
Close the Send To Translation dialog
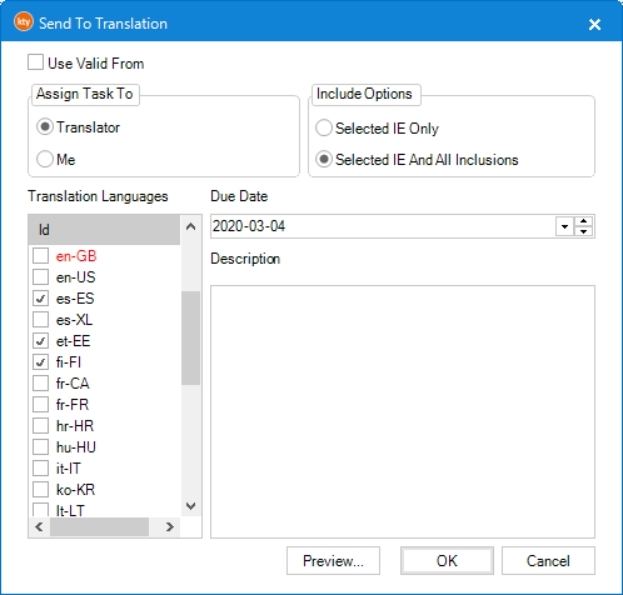[x=594, y=23]
